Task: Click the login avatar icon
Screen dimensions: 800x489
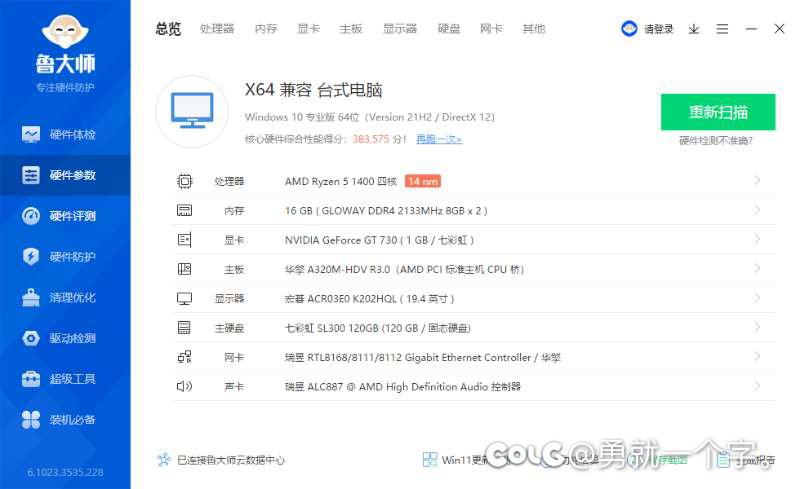Action: tap(629, 29)
